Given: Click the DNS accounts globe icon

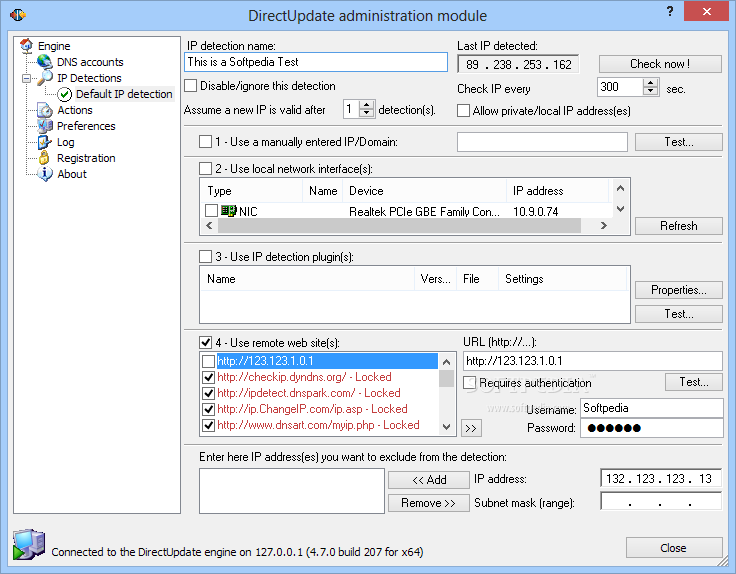Looking at the screenshot, I should coord(45,61).
